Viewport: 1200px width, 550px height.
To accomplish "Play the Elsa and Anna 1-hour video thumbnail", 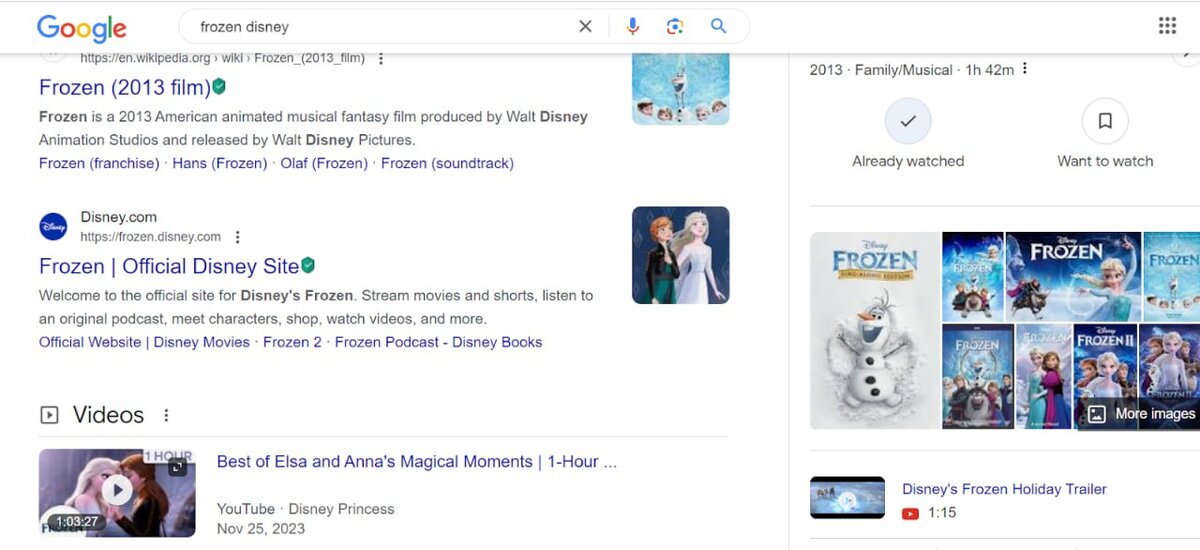I will pos(117,491).
